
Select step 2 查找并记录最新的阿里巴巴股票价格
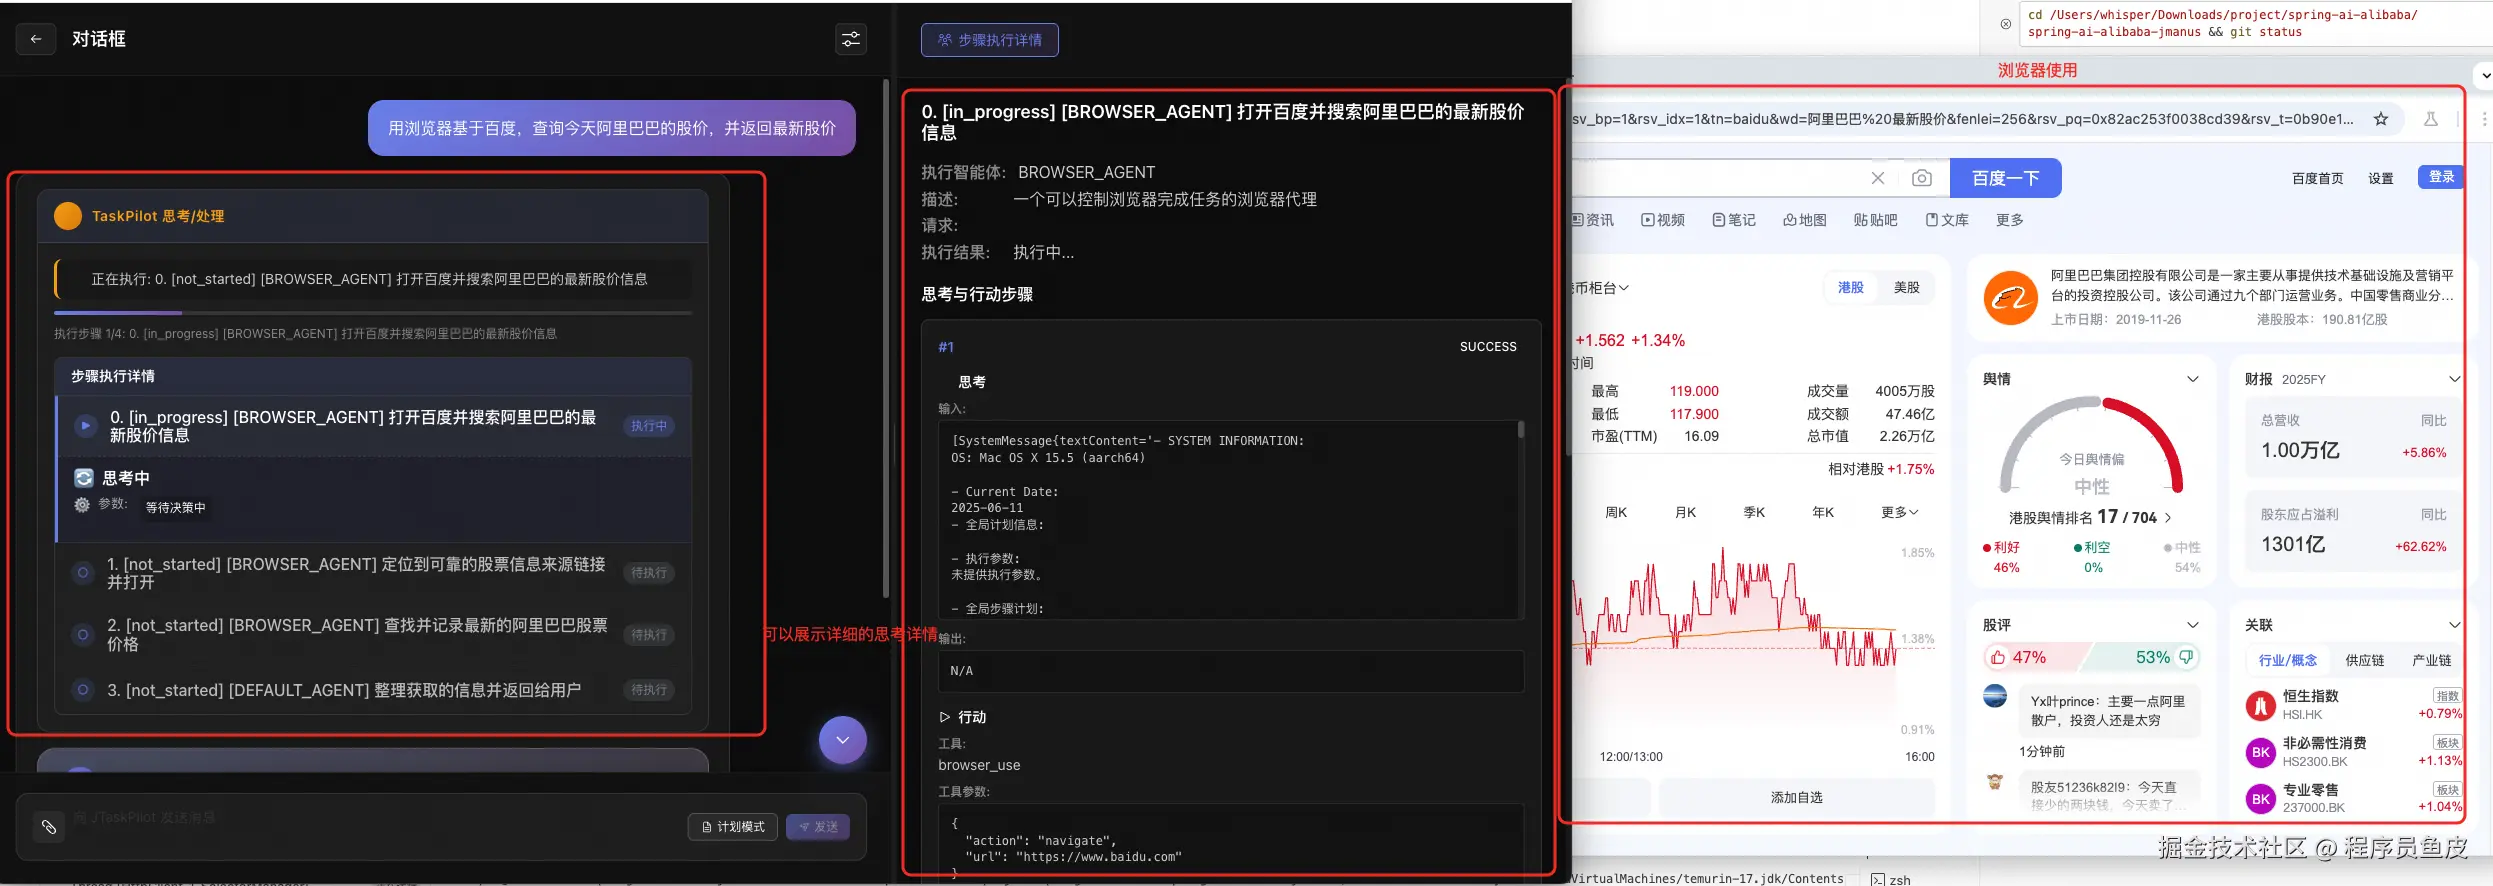coord(373,634)
